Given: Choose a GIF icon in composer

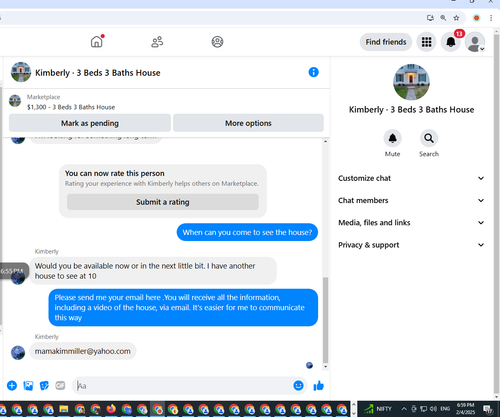Looking at the screenshot, I should click(x=60, y=386).
